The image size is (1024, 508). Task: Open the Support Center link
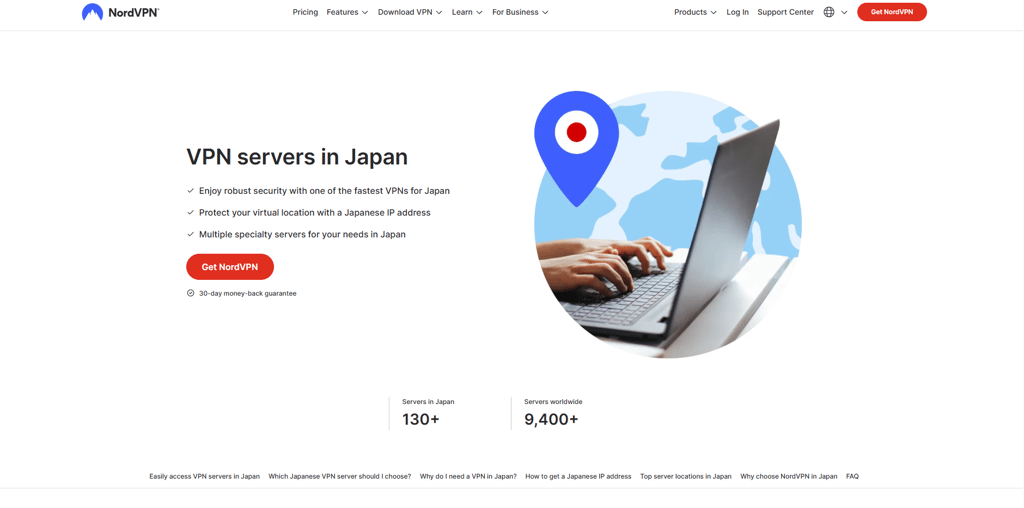pyautogui.click(x=786, y=12)
